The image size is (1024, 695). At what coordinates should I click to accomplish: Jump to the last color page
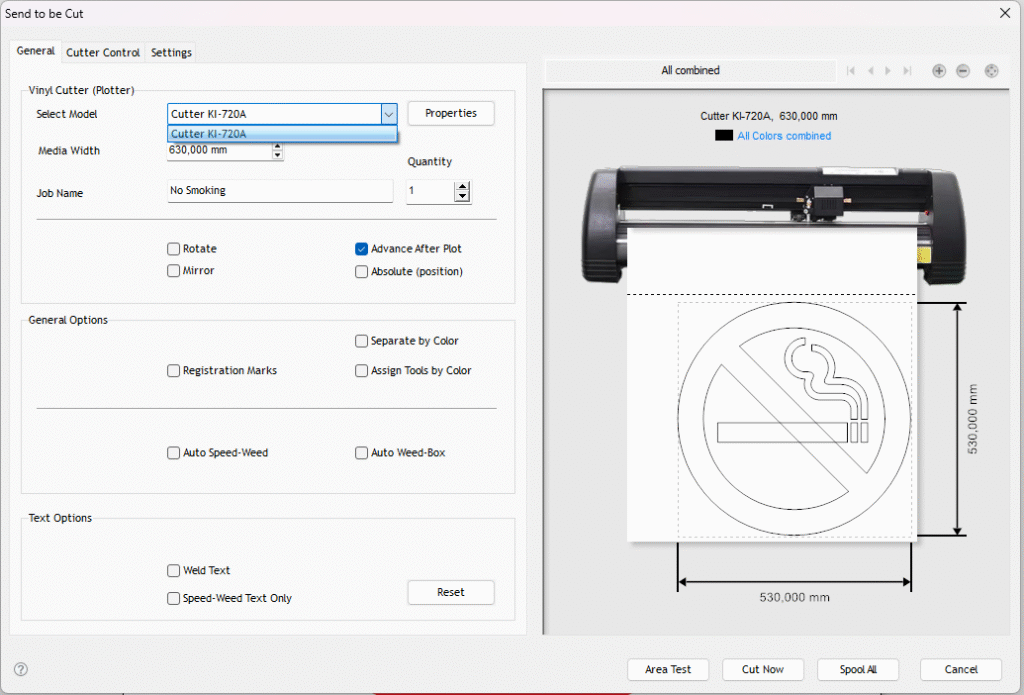coord(907,71)
